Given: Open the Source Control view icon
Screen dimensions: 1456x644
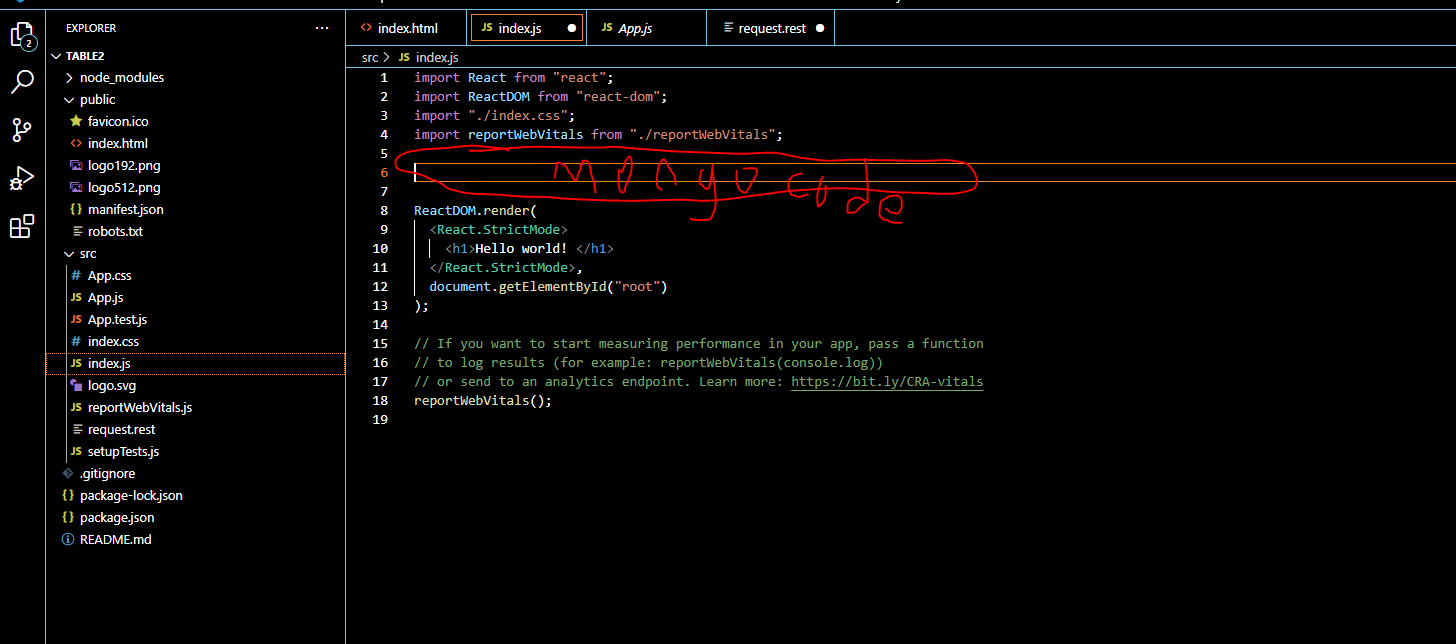Looking at the screenshot, I should pos(22,129).
